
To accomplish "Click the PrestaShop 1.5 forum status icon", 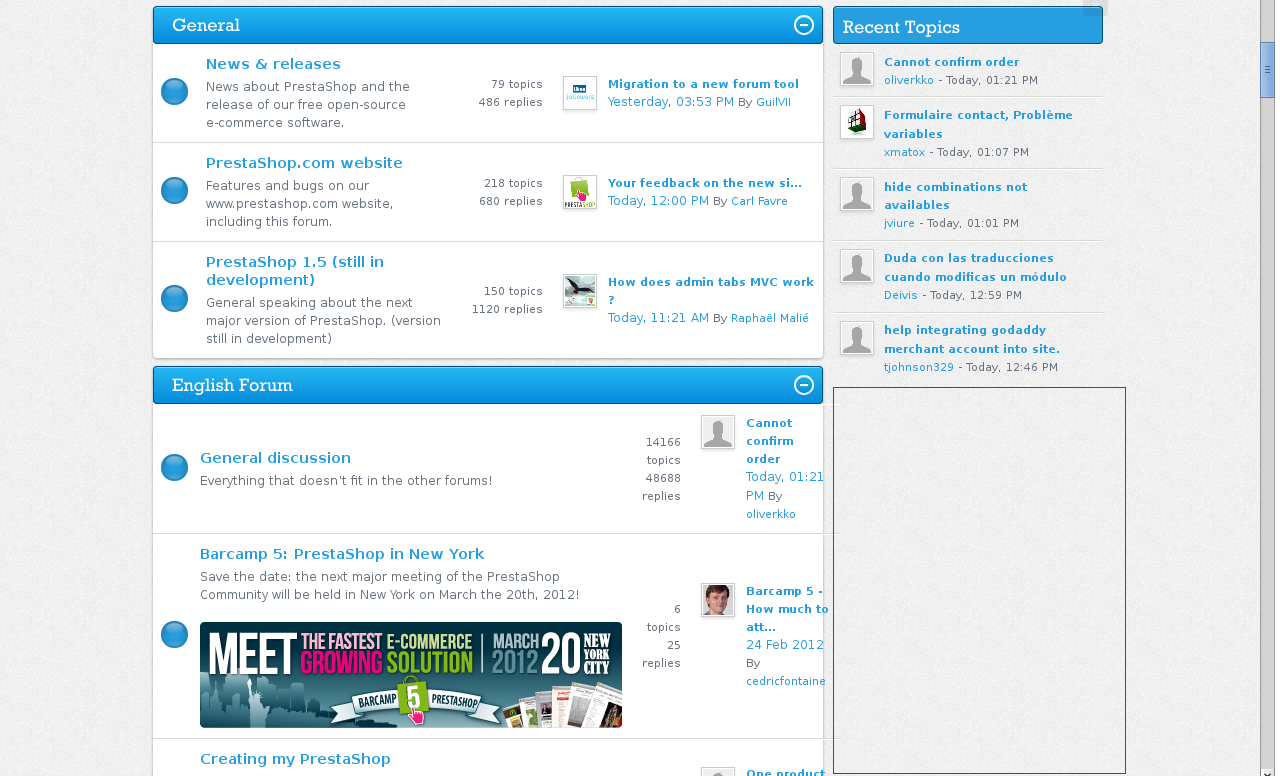I will pyautogui.click(x=175, y=298).
